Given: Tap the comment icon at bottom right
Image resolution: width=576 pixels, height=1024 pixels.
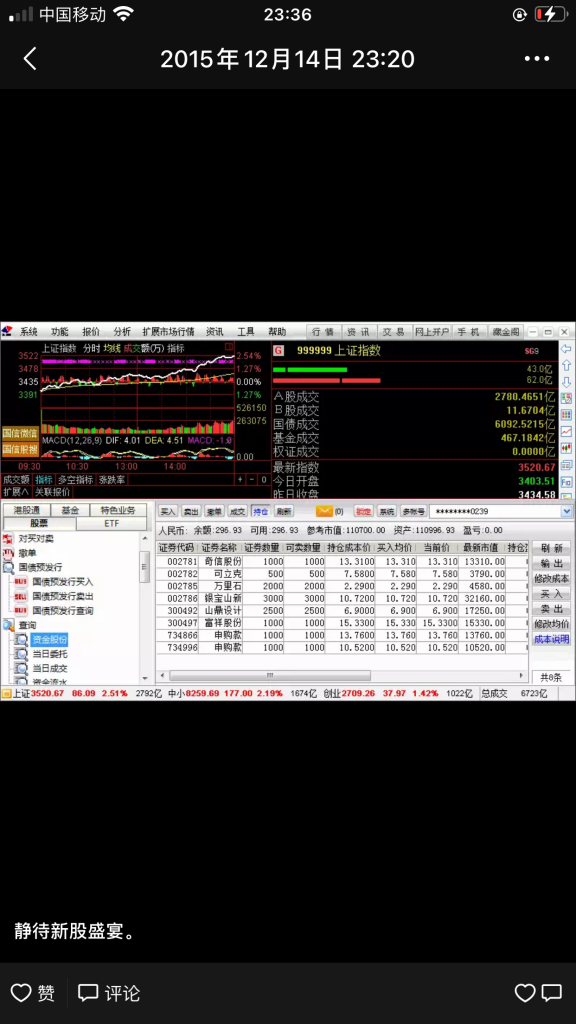Looking at the screenshot, I should click(x=552, y=993).
